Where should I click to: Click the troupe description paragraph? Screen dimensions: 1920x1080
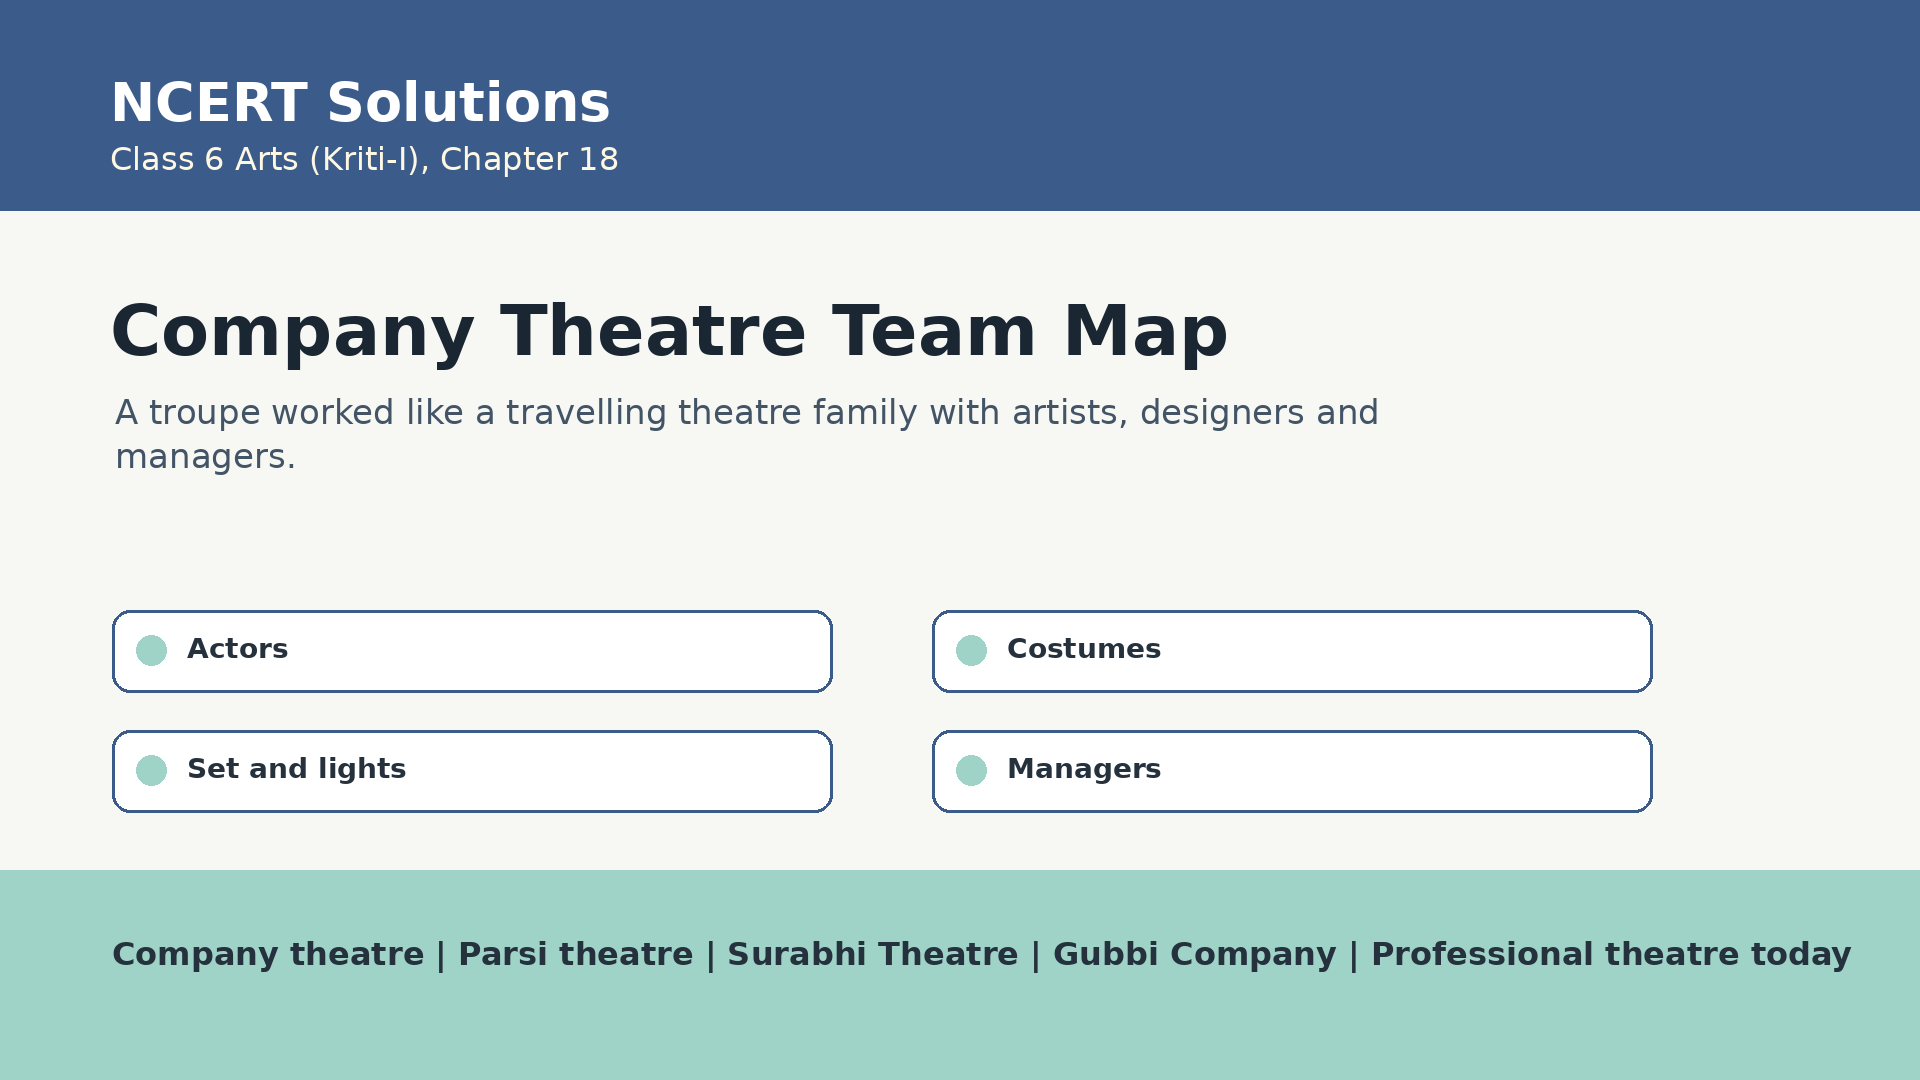pos(747,434)
